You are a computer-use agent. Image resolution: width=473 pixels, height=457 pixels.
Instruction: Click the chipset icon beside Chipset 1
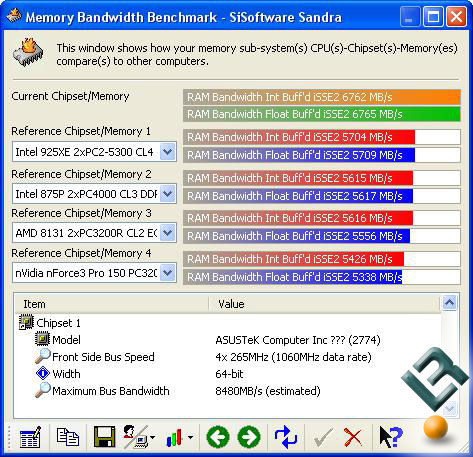click(26, 322)
